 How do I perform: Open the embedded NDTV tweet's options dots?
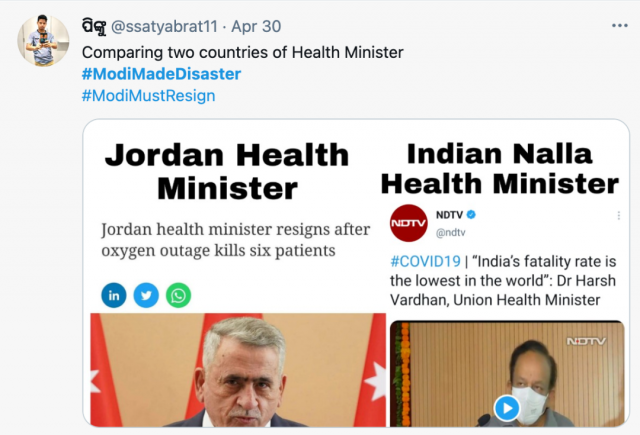coord(619,215)
